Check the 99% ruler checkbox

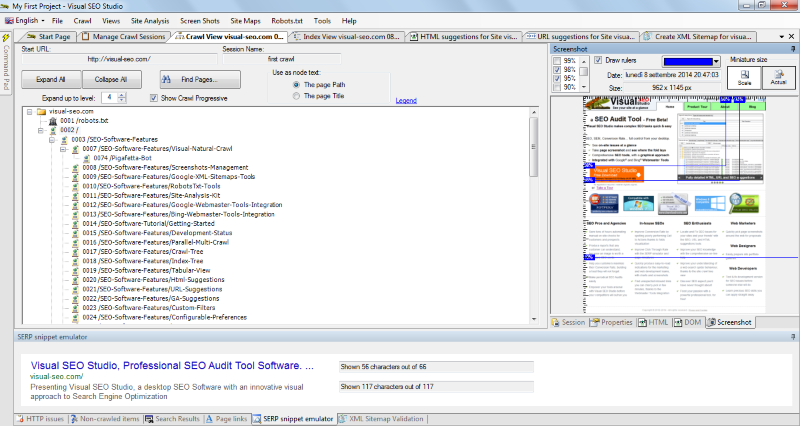557,61
